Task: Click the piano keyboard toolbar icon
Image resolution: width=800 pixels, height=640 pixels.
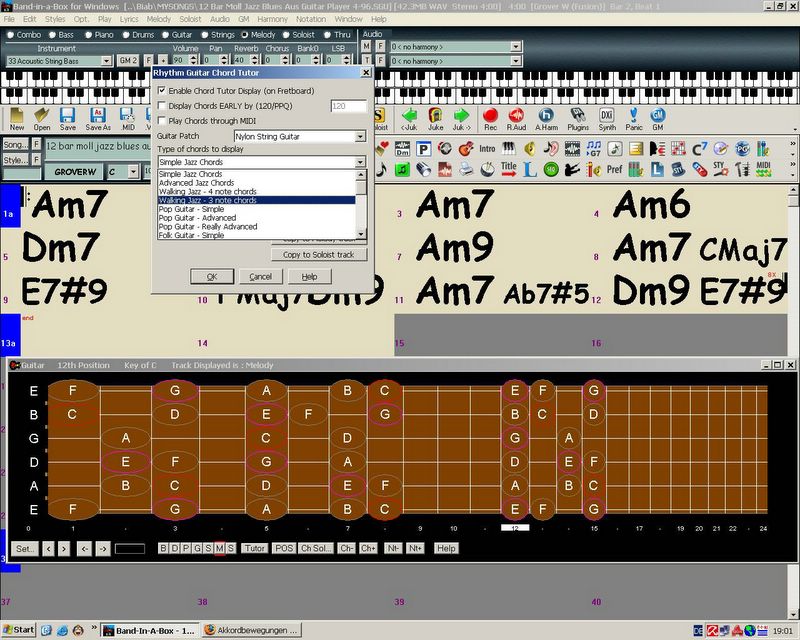Action: click(x=509, y=149)
